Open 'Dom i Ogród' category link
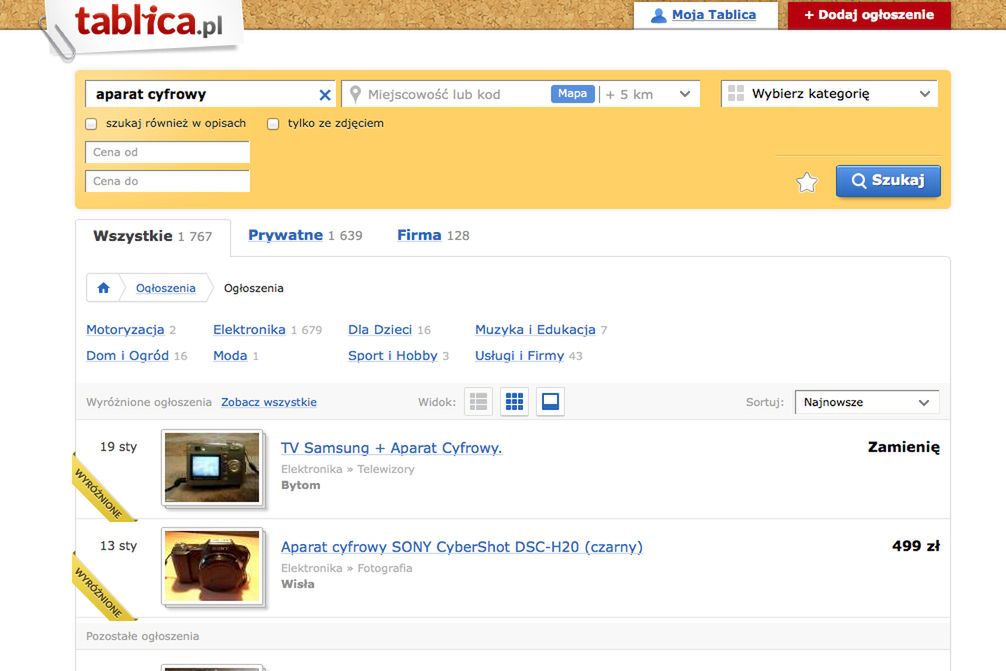Viewport: 1006px width, 671px height. pos(128,356)
